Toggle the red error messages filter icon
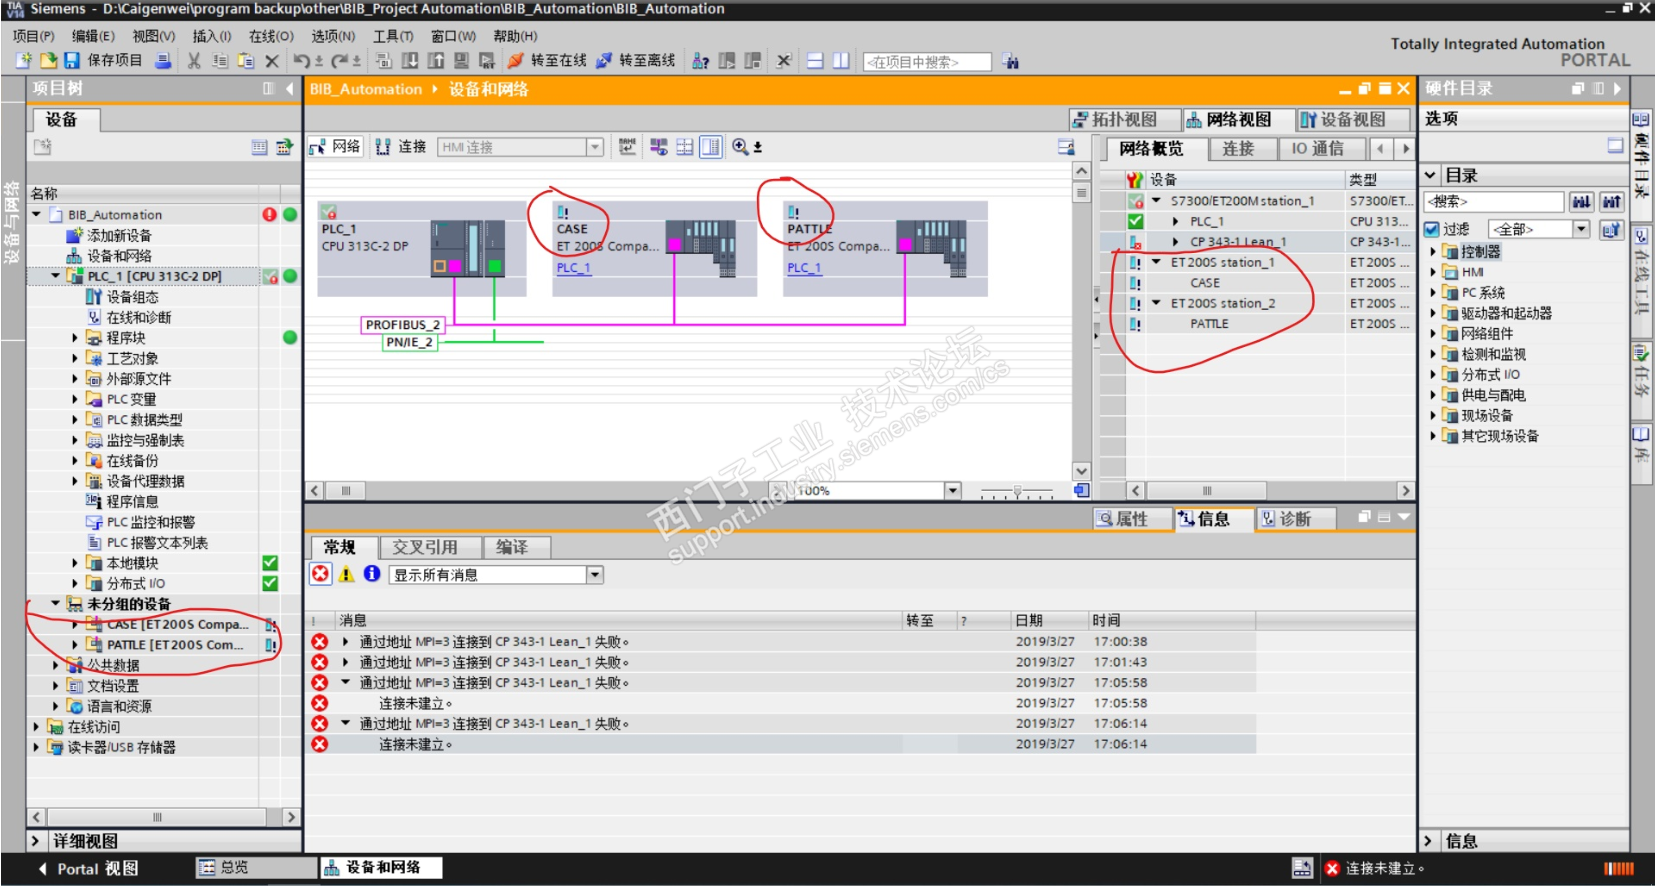 pos(320,574)
